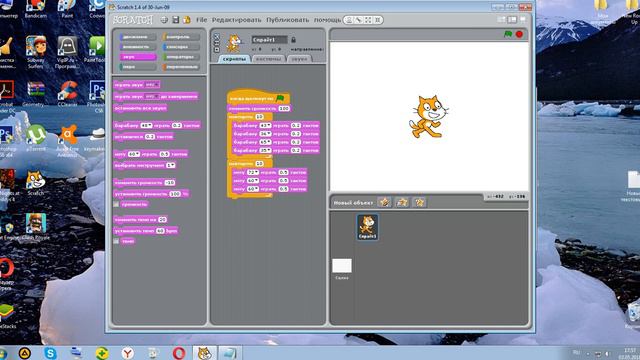This screenshot has width=640, height=360.
Task: Switch to the Костюмы tab
Action: click(x=268, y=59)
